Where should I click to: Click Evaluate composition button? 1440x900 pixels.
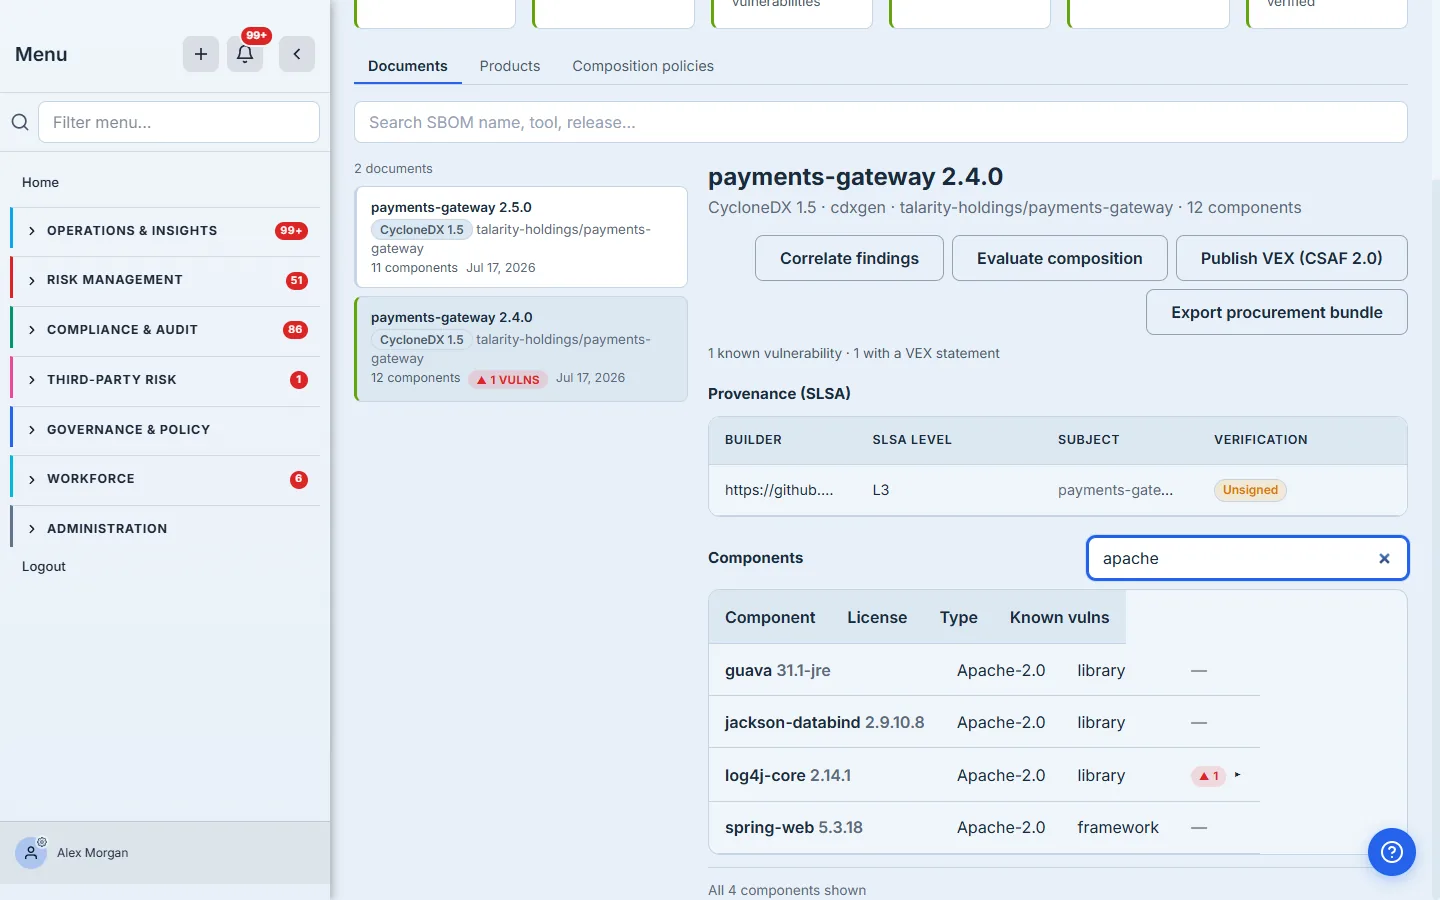tap(1059, 258)
